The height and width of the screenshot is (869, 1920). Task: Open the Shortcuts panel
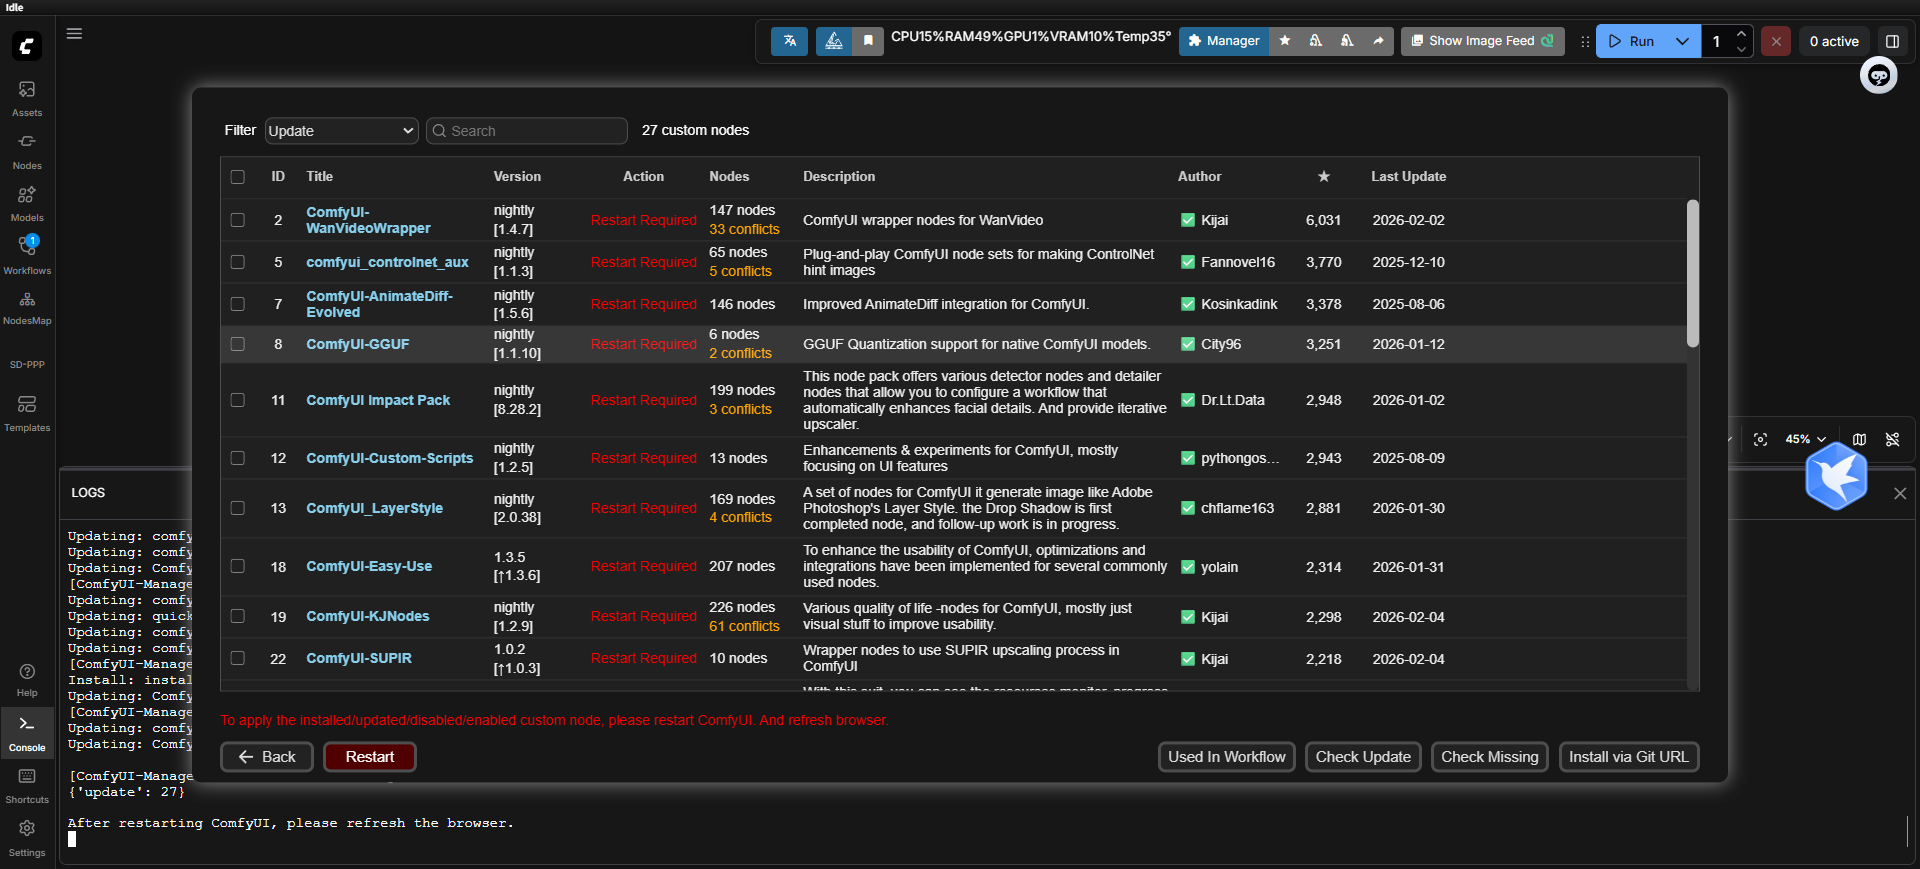[27, 785]
